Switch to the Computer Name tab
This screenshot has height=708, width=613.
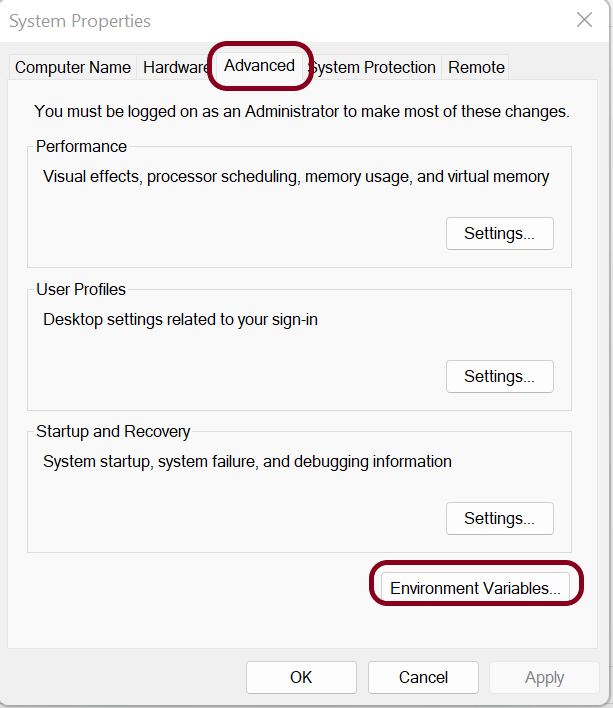point(73,68)
